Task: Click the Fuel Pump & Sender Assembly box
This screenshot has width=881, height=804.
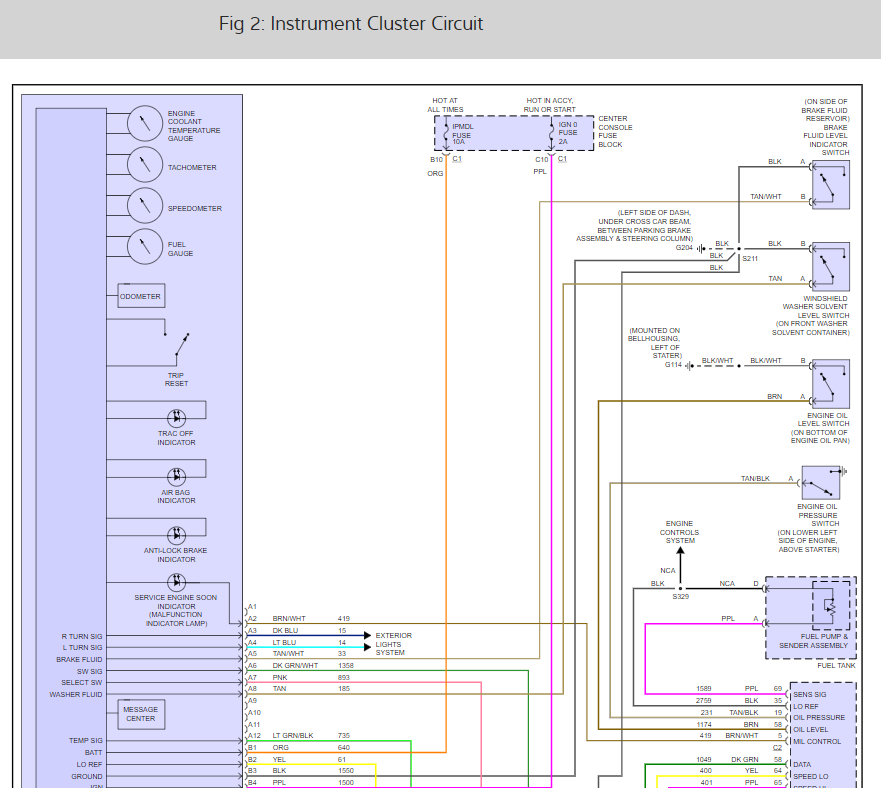Action: pos(811,617)
